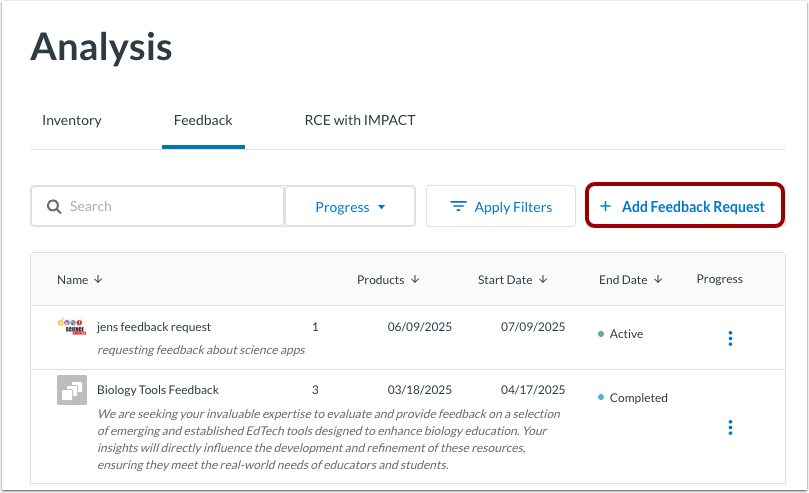Click the plus icon in Add Feedback Request
The width and height of the screenshot is (809, 493).
(x=605, y=206)
